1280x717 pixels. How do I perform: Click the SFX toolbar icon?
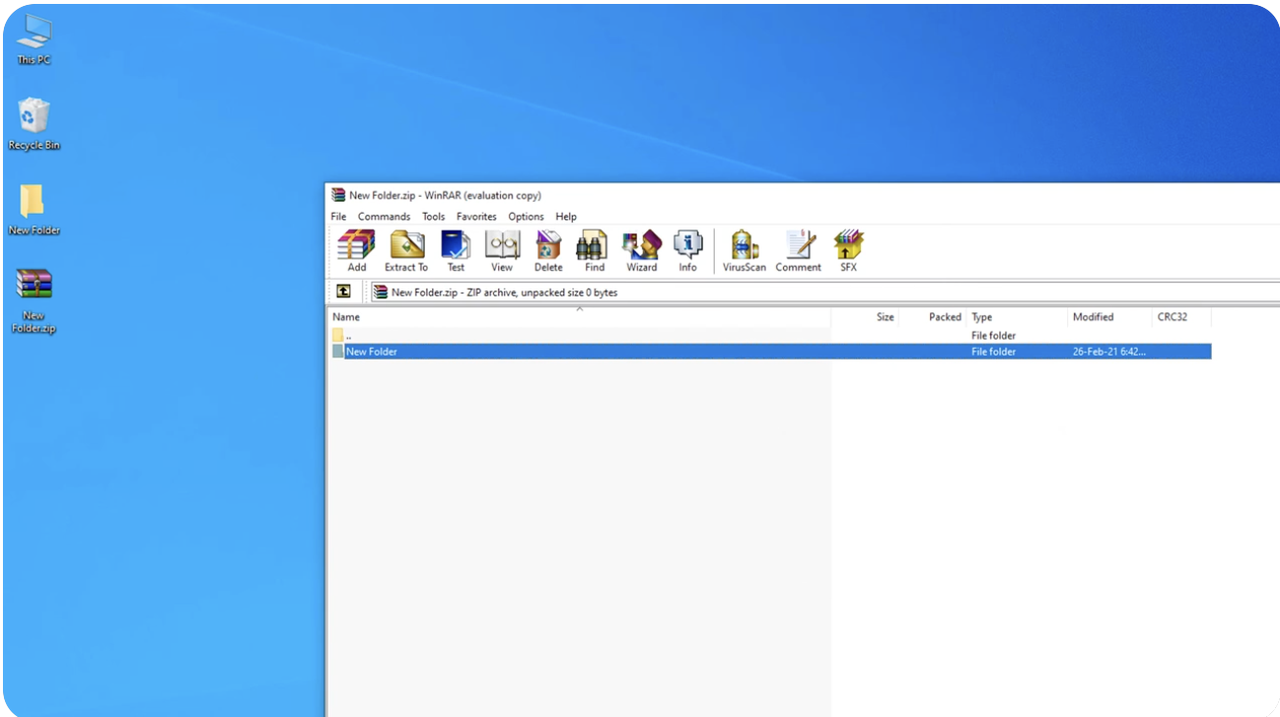[848, 250]
